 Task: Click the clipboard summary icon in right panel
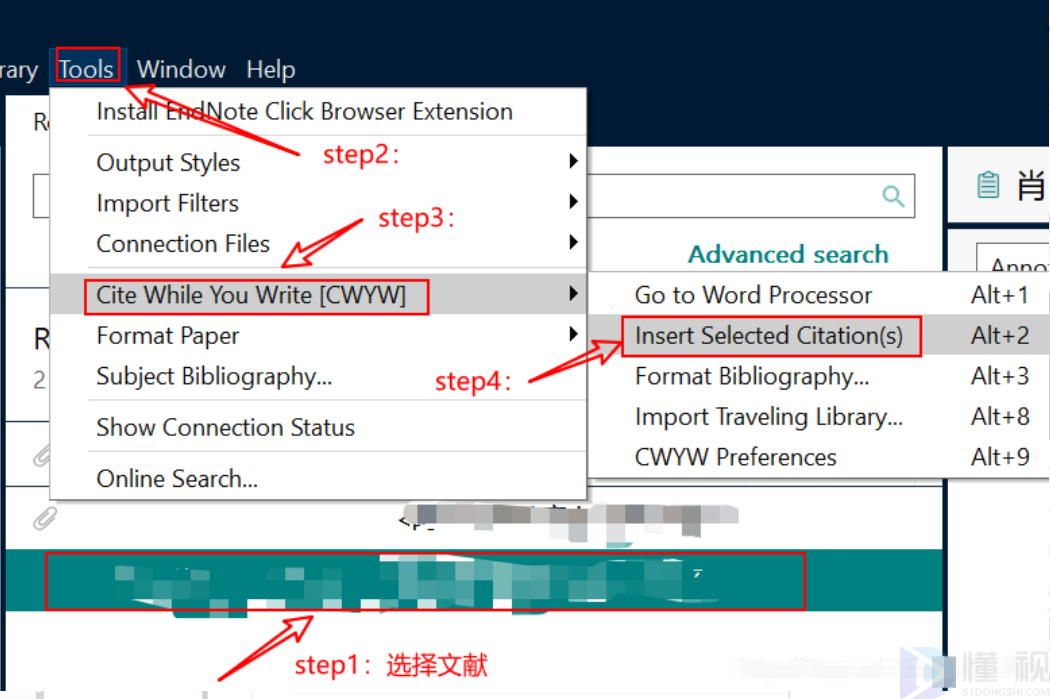click(x=988, y=185)
